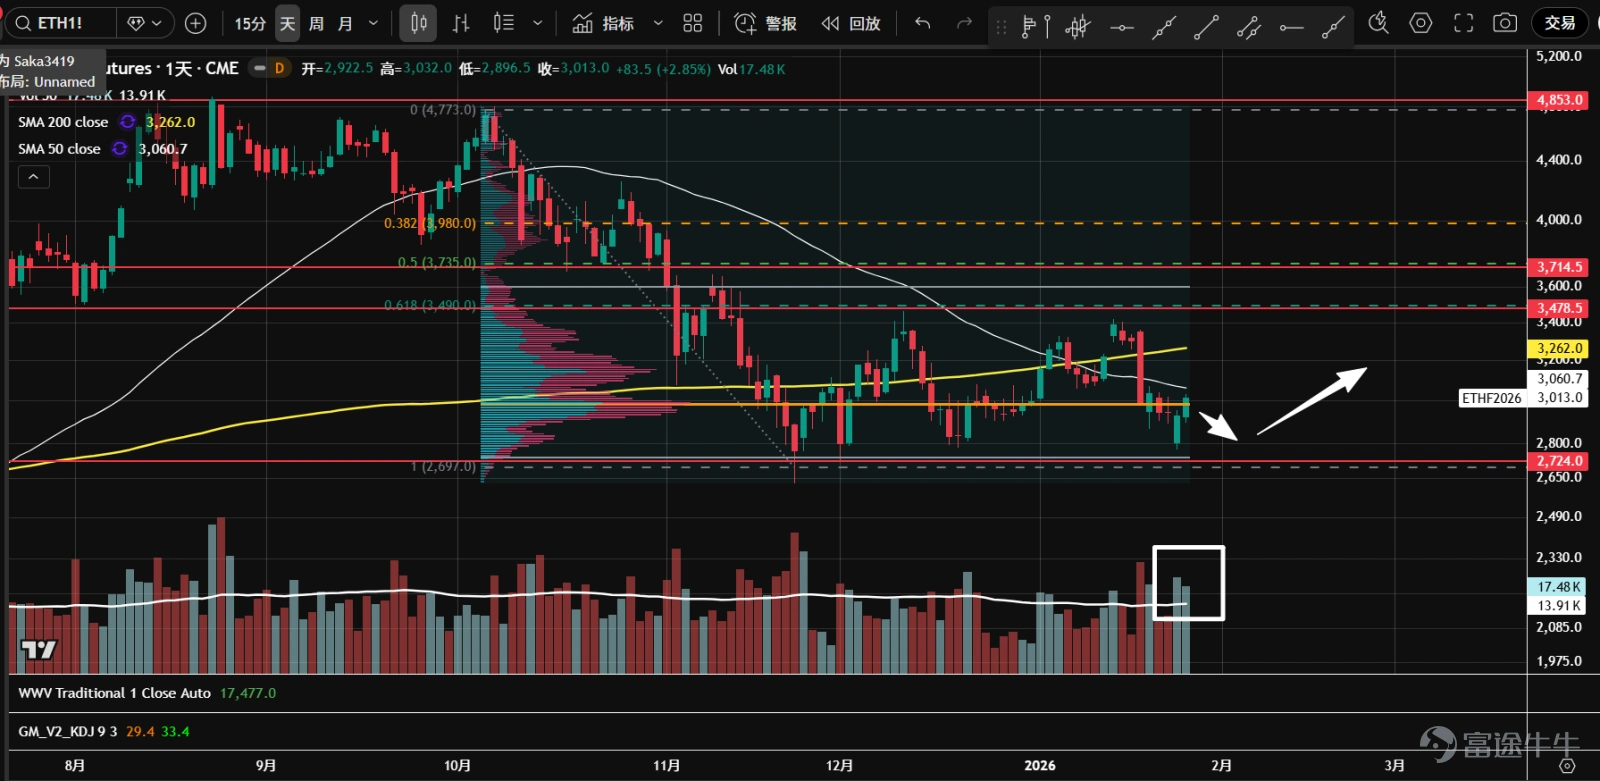Open the indicator templates grid icon

coord(693,23)
